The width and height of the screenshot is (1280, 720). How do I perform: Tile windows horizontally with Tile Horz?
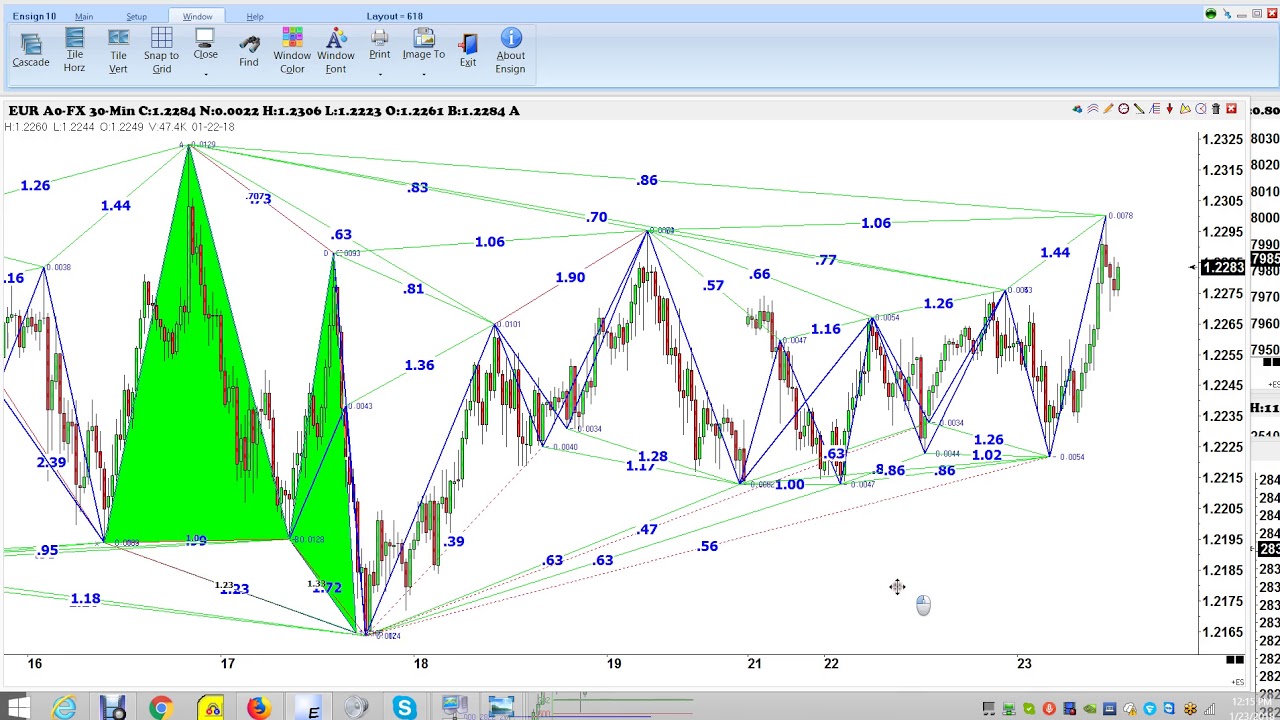74,49
